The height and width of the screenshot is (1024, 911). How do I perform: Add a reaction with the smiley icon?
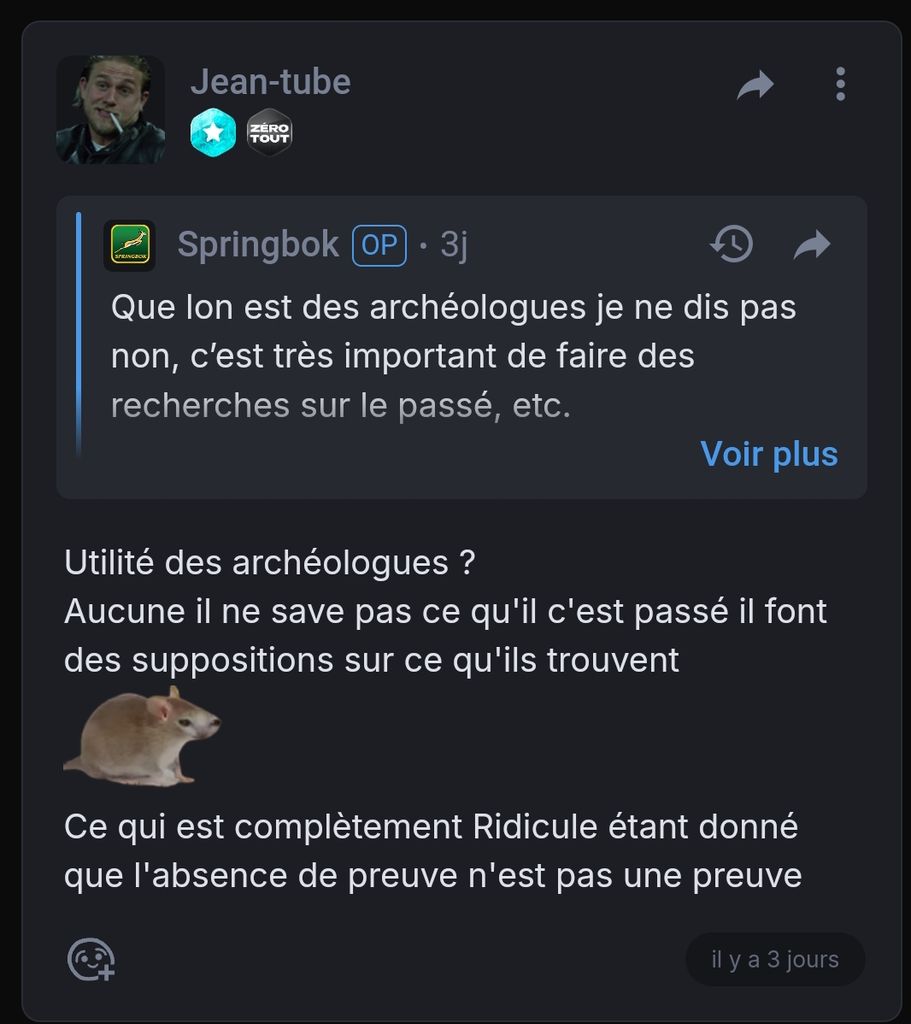click(90, 960)
